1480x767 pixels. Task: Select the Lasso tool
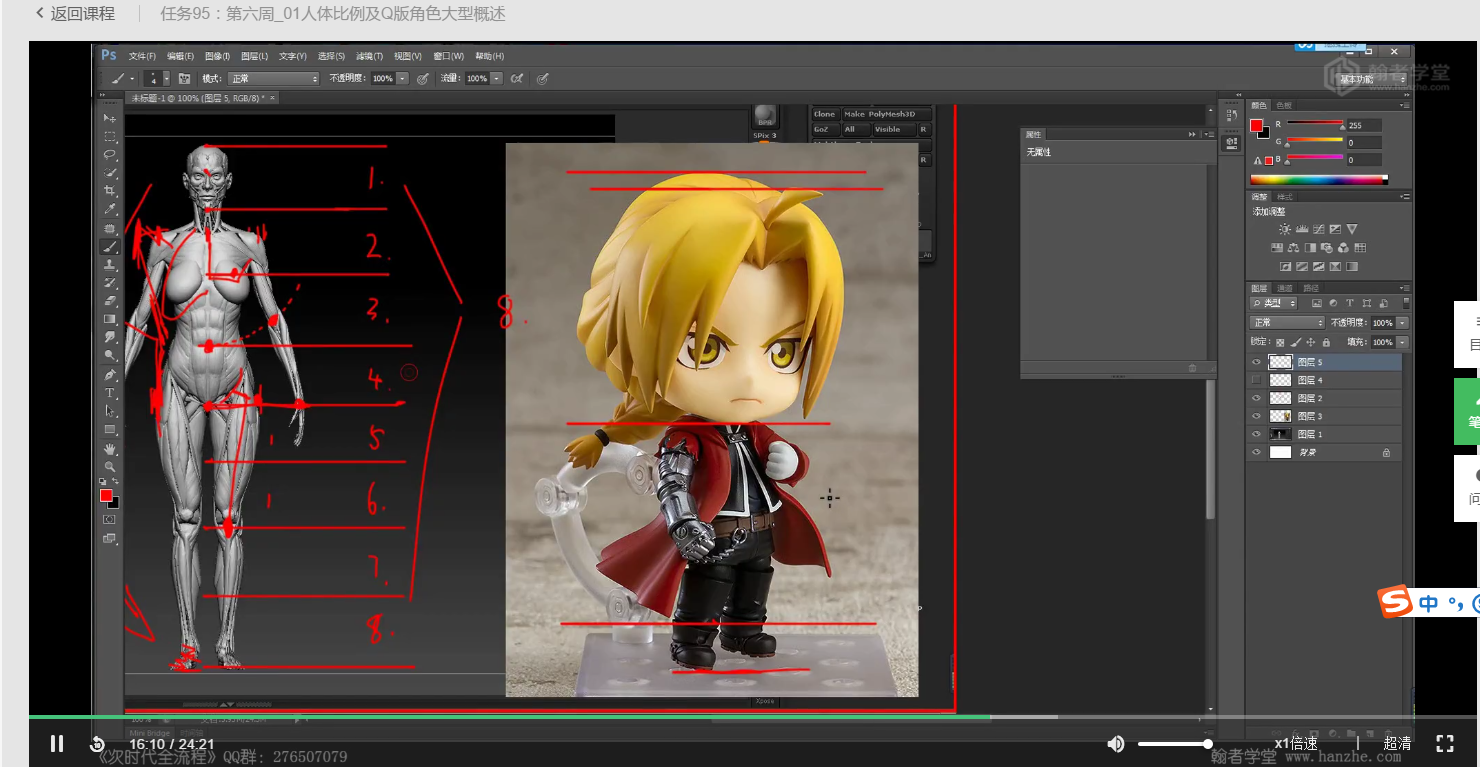[110, 155]
